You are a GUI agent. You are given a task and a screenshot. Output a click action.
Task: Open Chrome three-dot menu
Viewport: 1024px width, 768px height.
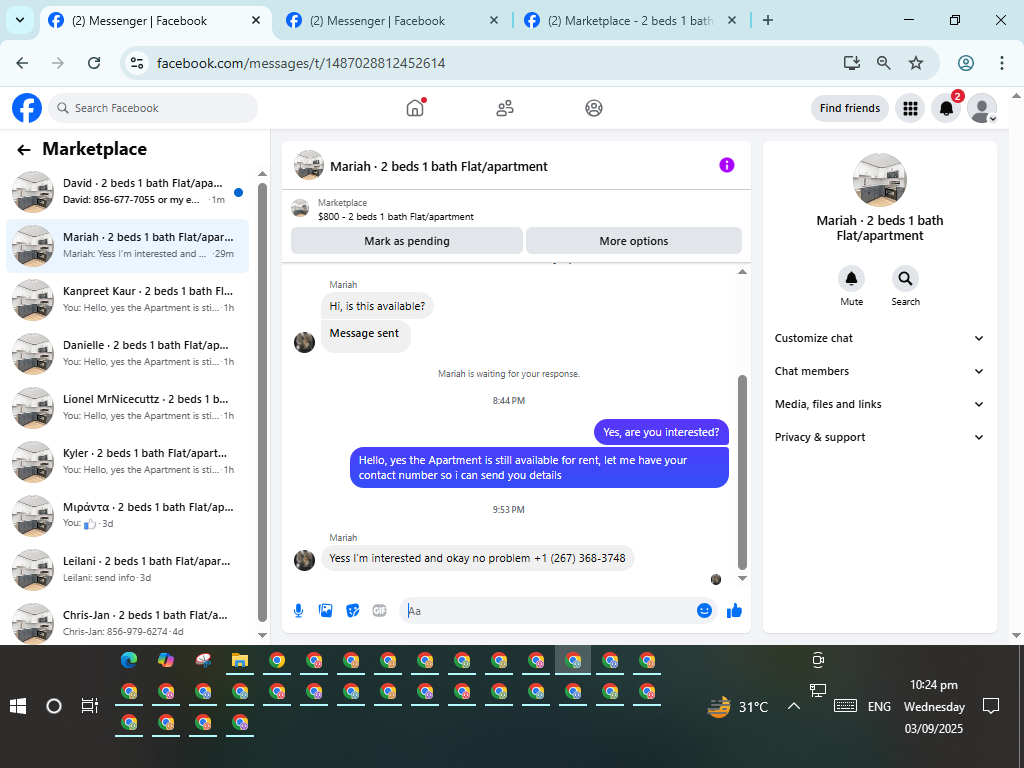tap(1002, 63)
